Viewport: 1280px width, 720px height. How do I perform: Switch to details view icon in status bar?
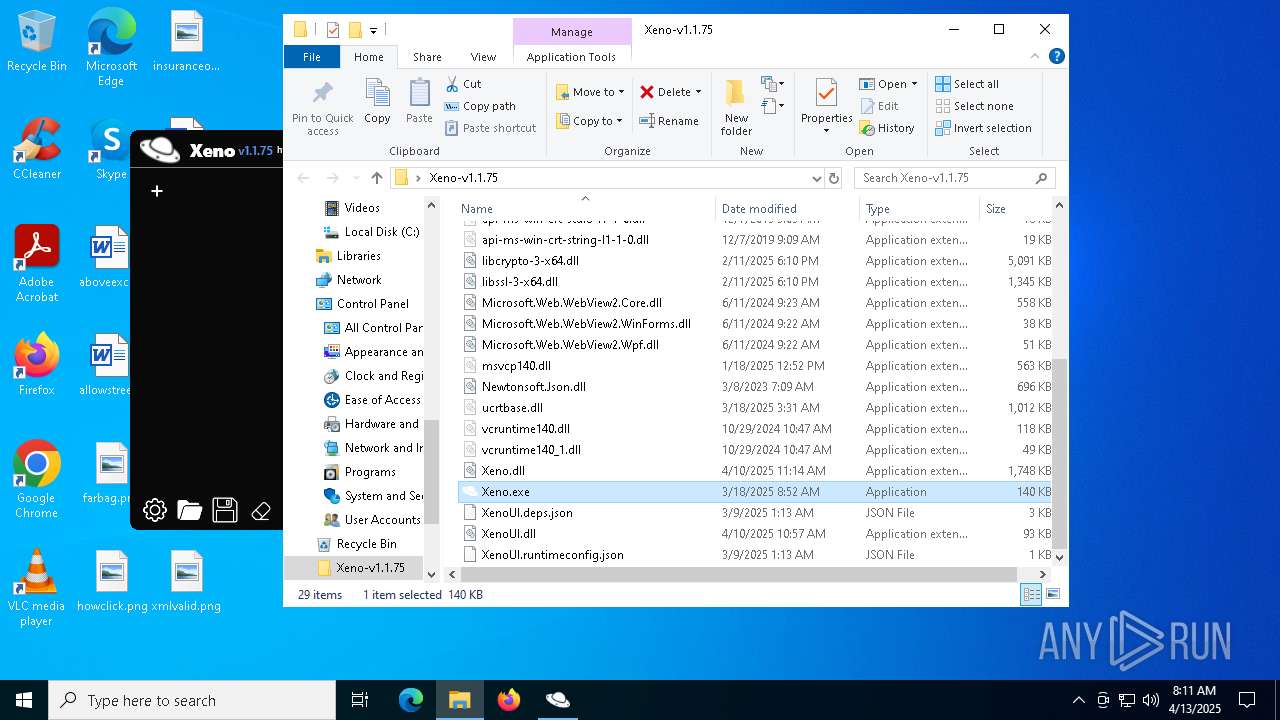1031,595
